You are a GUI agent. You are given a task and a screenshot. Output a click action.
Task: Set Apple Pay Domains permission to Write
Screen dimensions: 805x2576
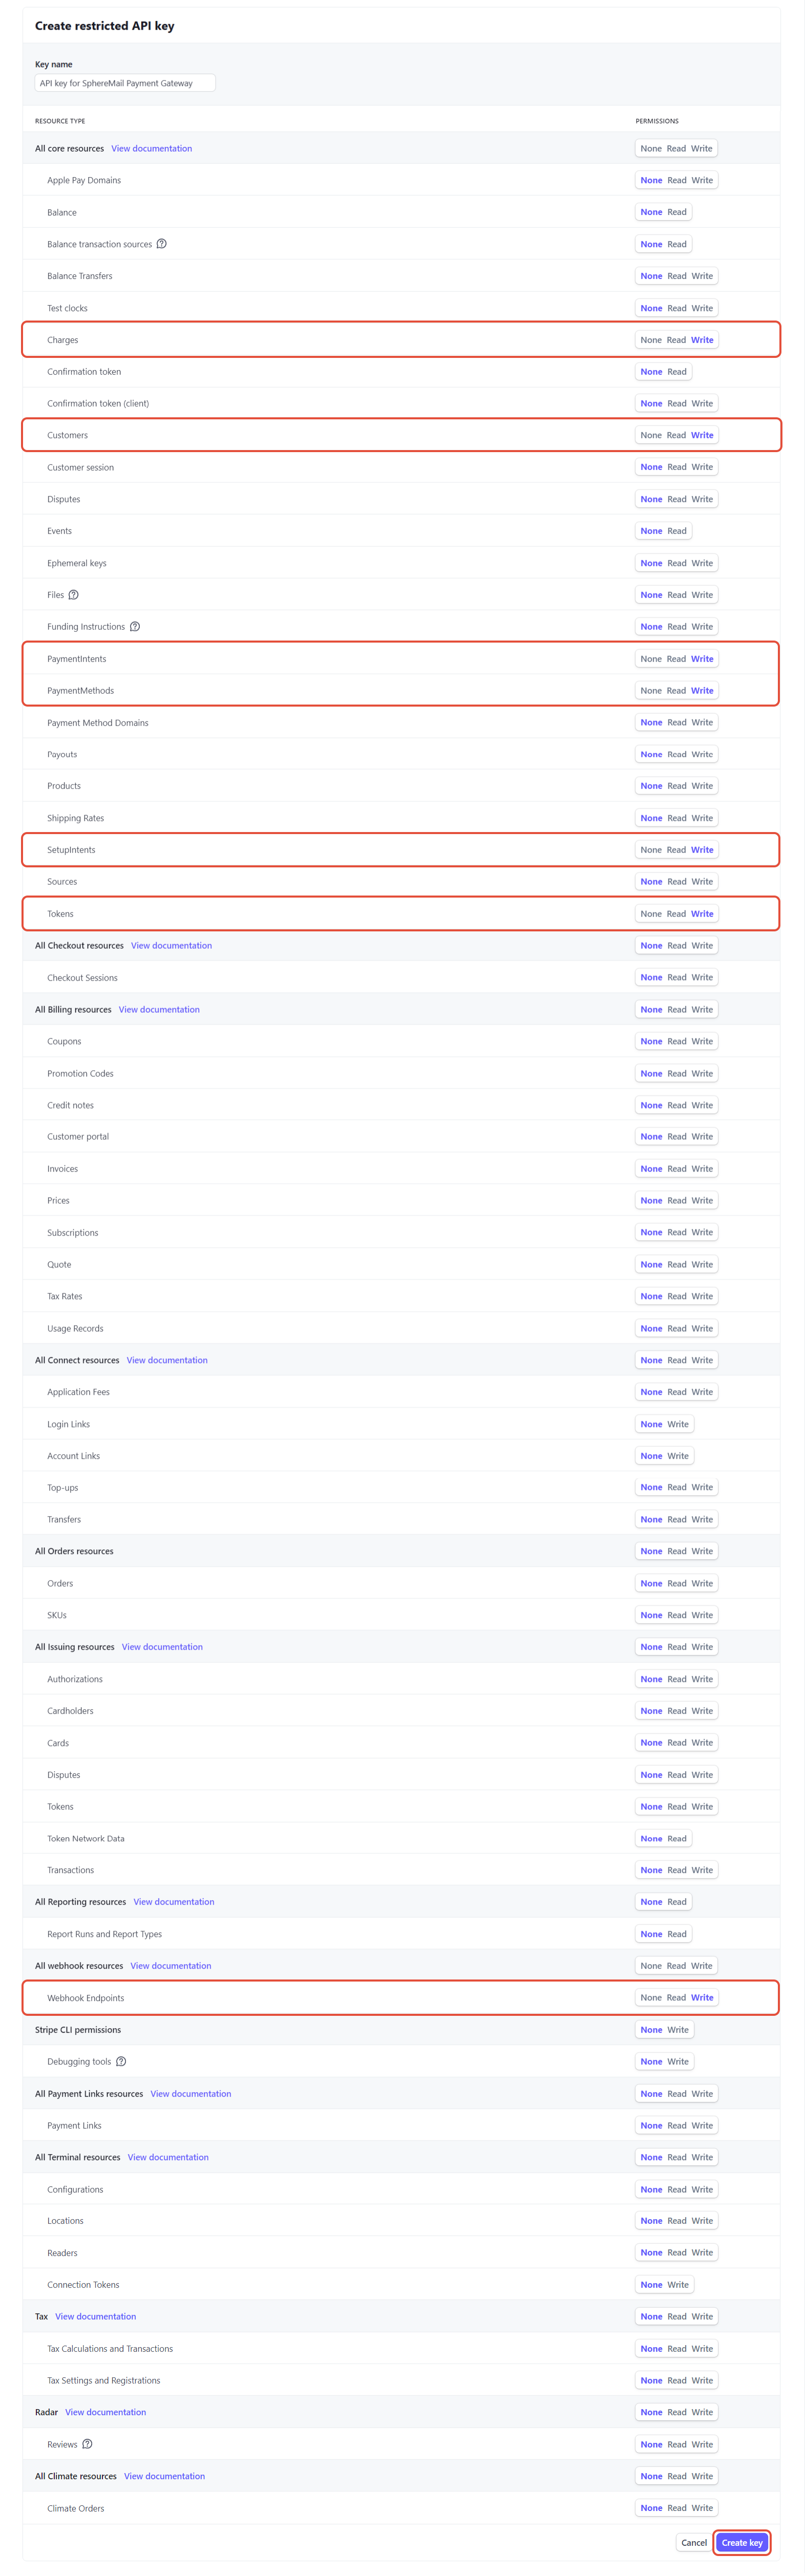(702, 180)
